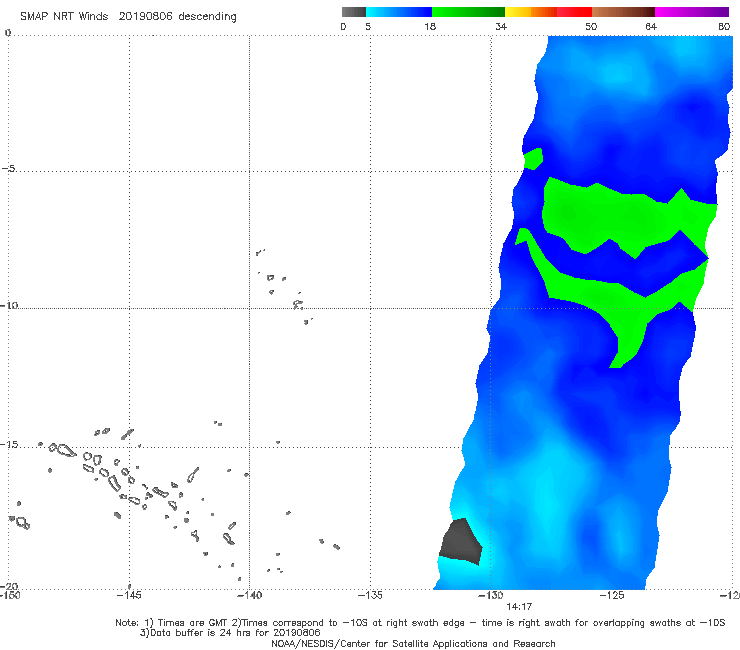
Task: Click the dark gray low-wind patch in the swath
Action: pyautogui.click(x=460, y=542)
